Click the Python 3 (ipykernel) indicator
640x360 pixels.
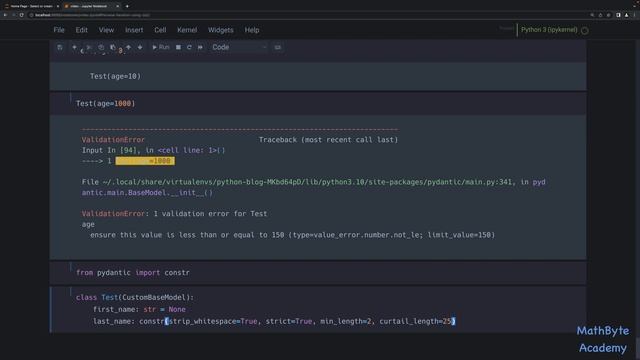[x=549, y=30]
